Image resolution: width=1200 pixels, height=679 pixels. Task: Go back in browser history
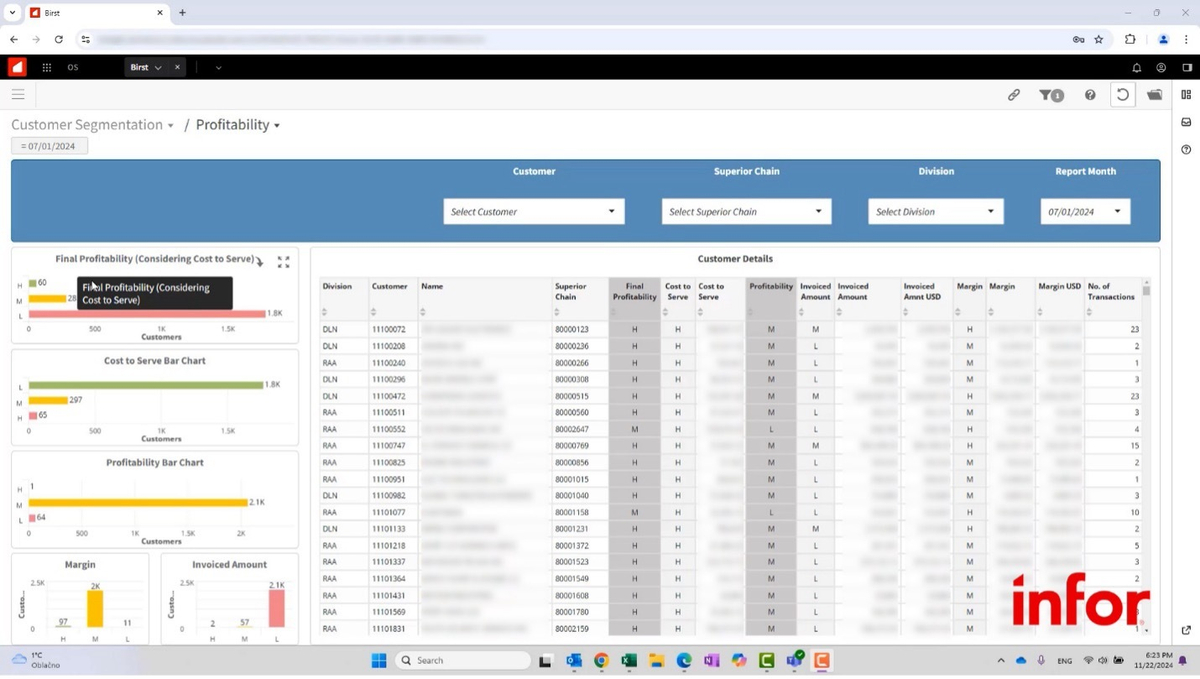click(x=14, y=40)
